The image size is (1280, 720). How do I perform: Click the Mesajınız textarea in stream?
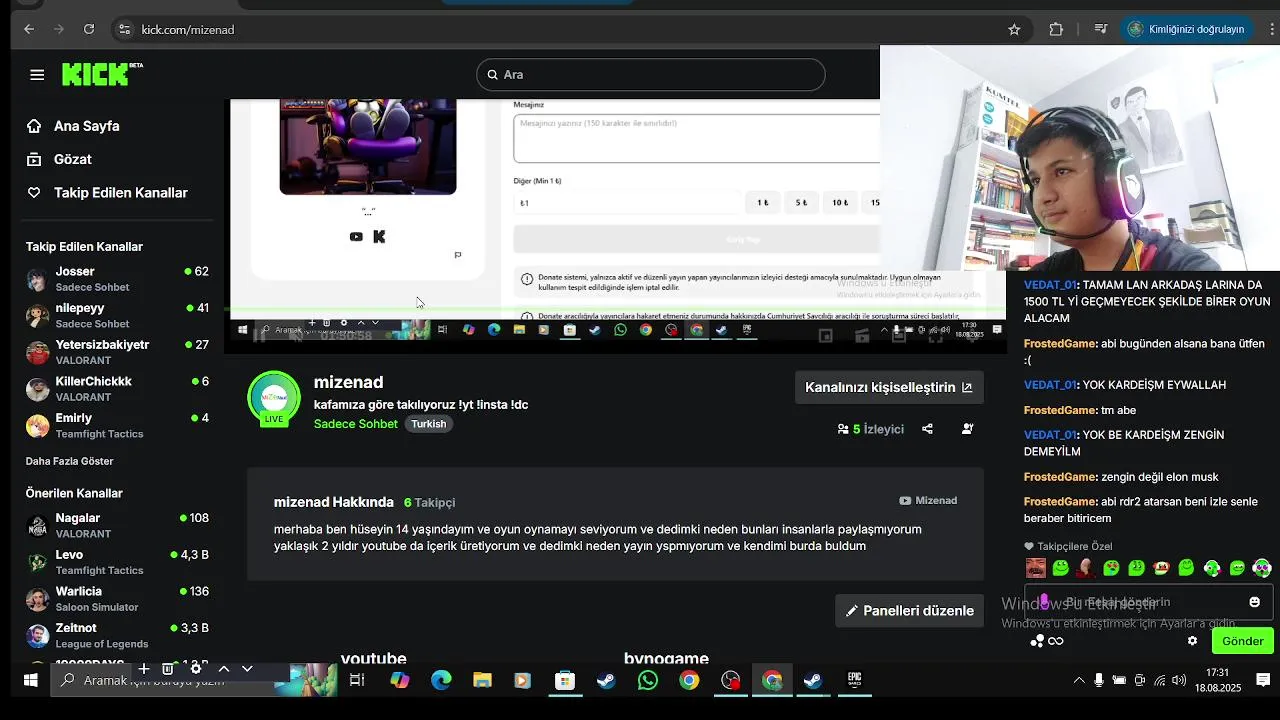click(x=697, y=138)
